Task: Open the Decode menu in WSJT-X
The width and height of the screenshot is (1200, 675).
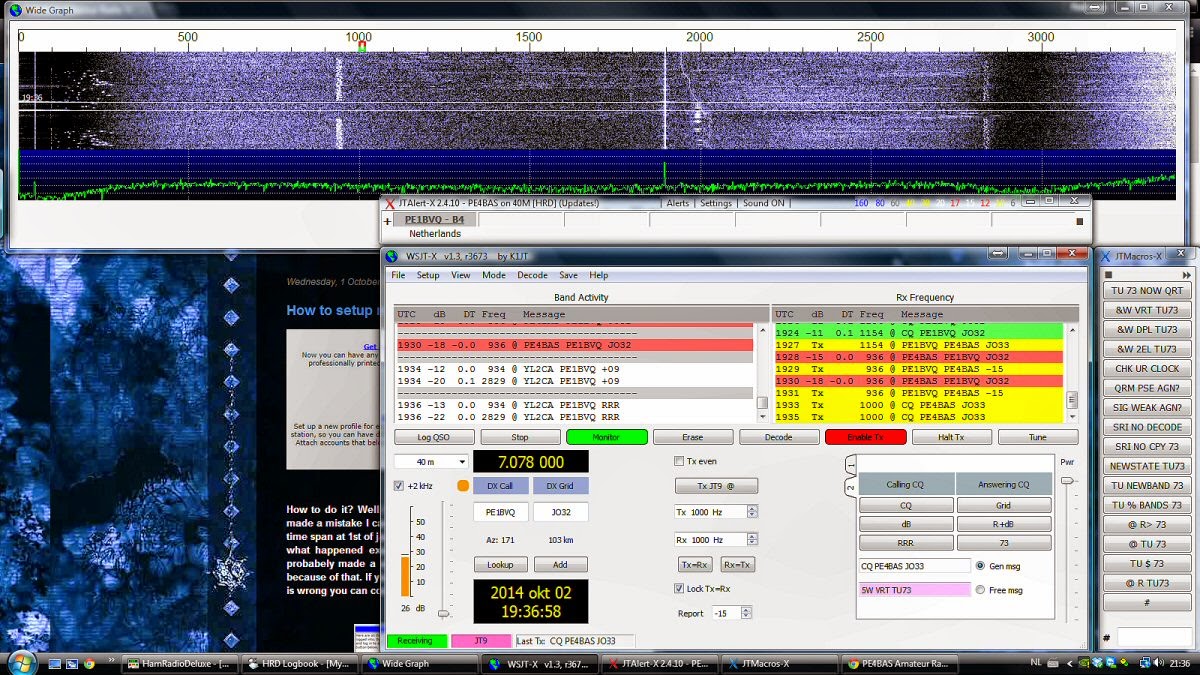Action: [532, 275]
